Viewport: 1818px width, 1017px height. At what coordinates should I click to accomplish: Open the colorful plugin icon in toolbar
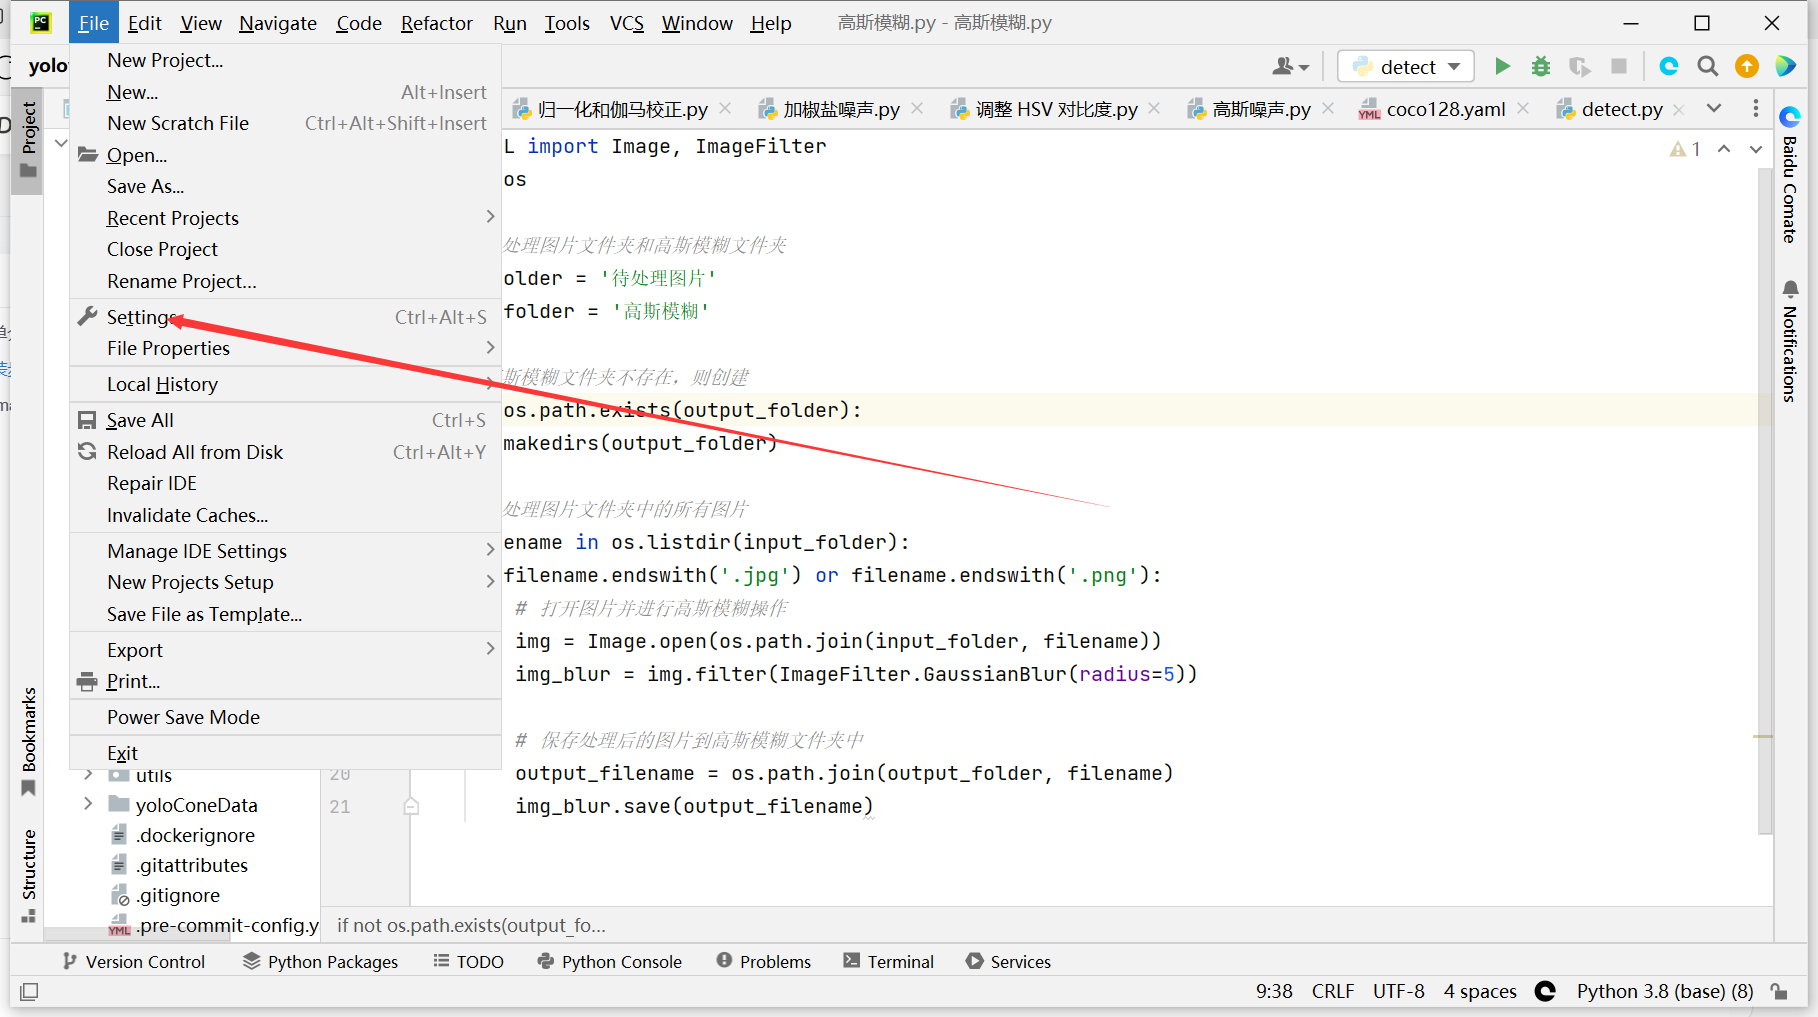[x=1786, y=66]
